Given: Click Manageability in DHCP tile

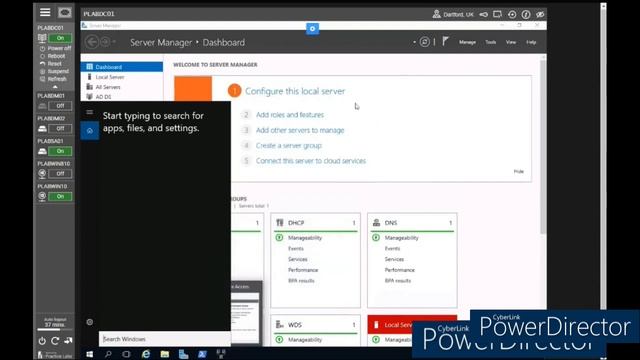Looking at the screenshot, I should (305, 238).
